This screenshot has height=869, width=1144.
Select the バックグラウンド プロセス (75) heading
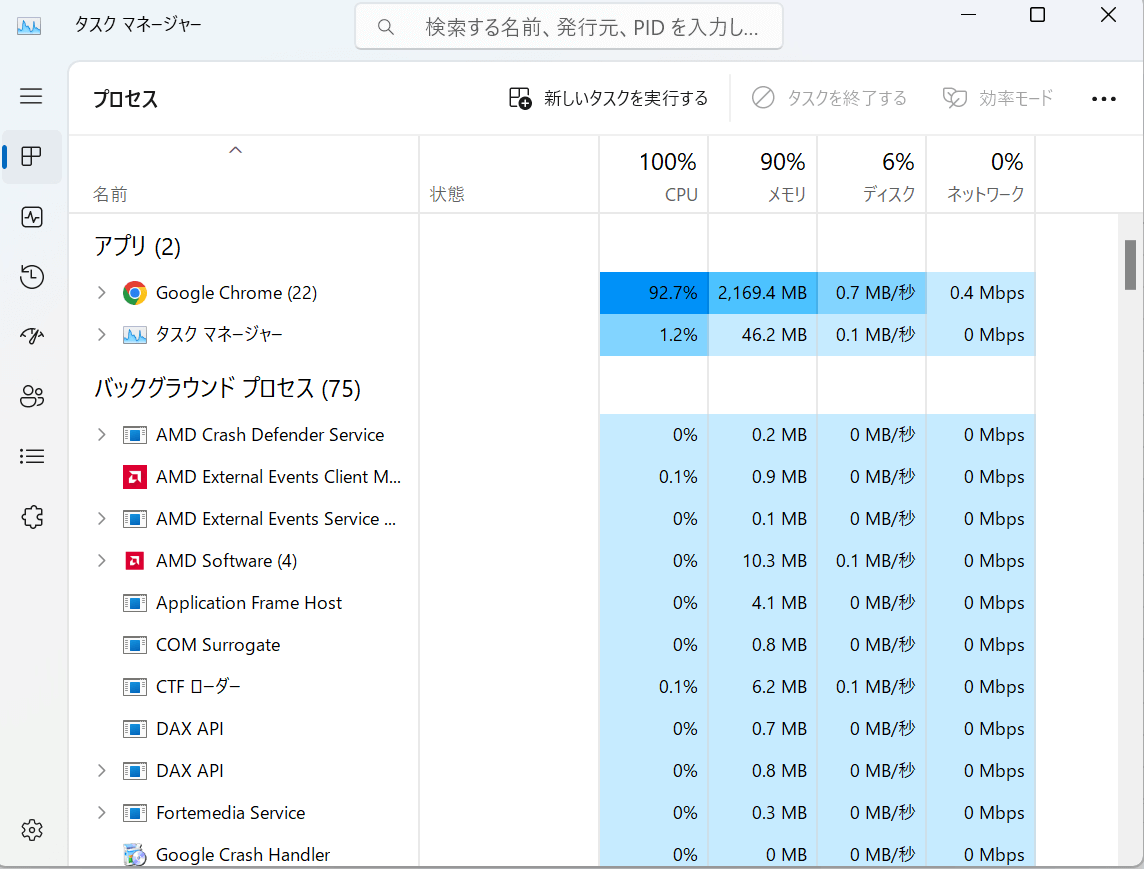point(228,388)
